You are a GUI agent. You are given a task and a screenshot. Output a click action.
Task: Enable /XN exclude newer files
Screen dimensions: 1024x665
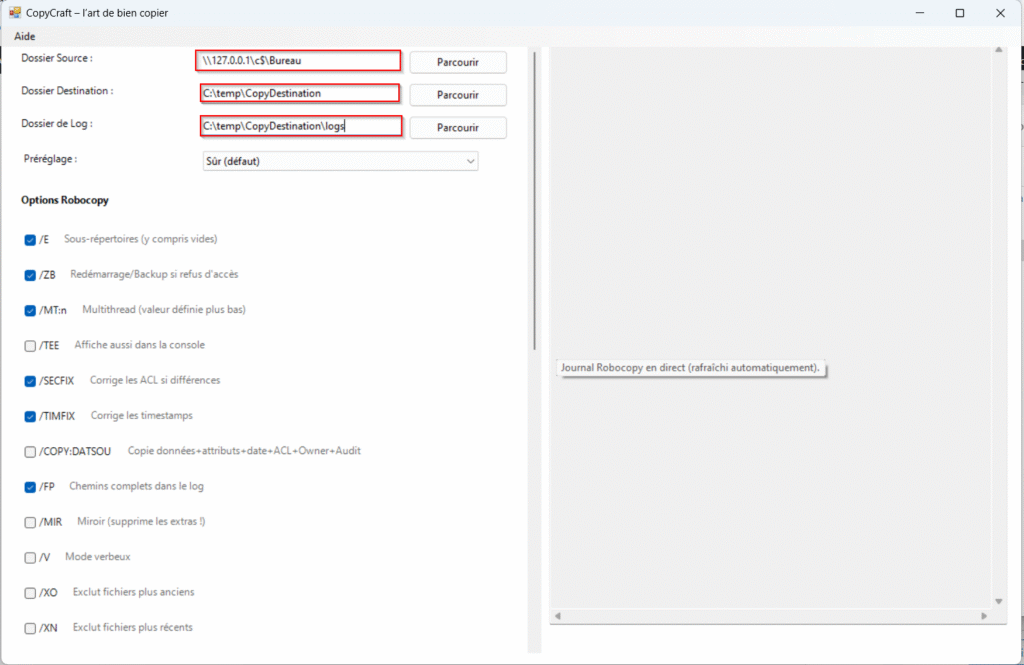30,628
